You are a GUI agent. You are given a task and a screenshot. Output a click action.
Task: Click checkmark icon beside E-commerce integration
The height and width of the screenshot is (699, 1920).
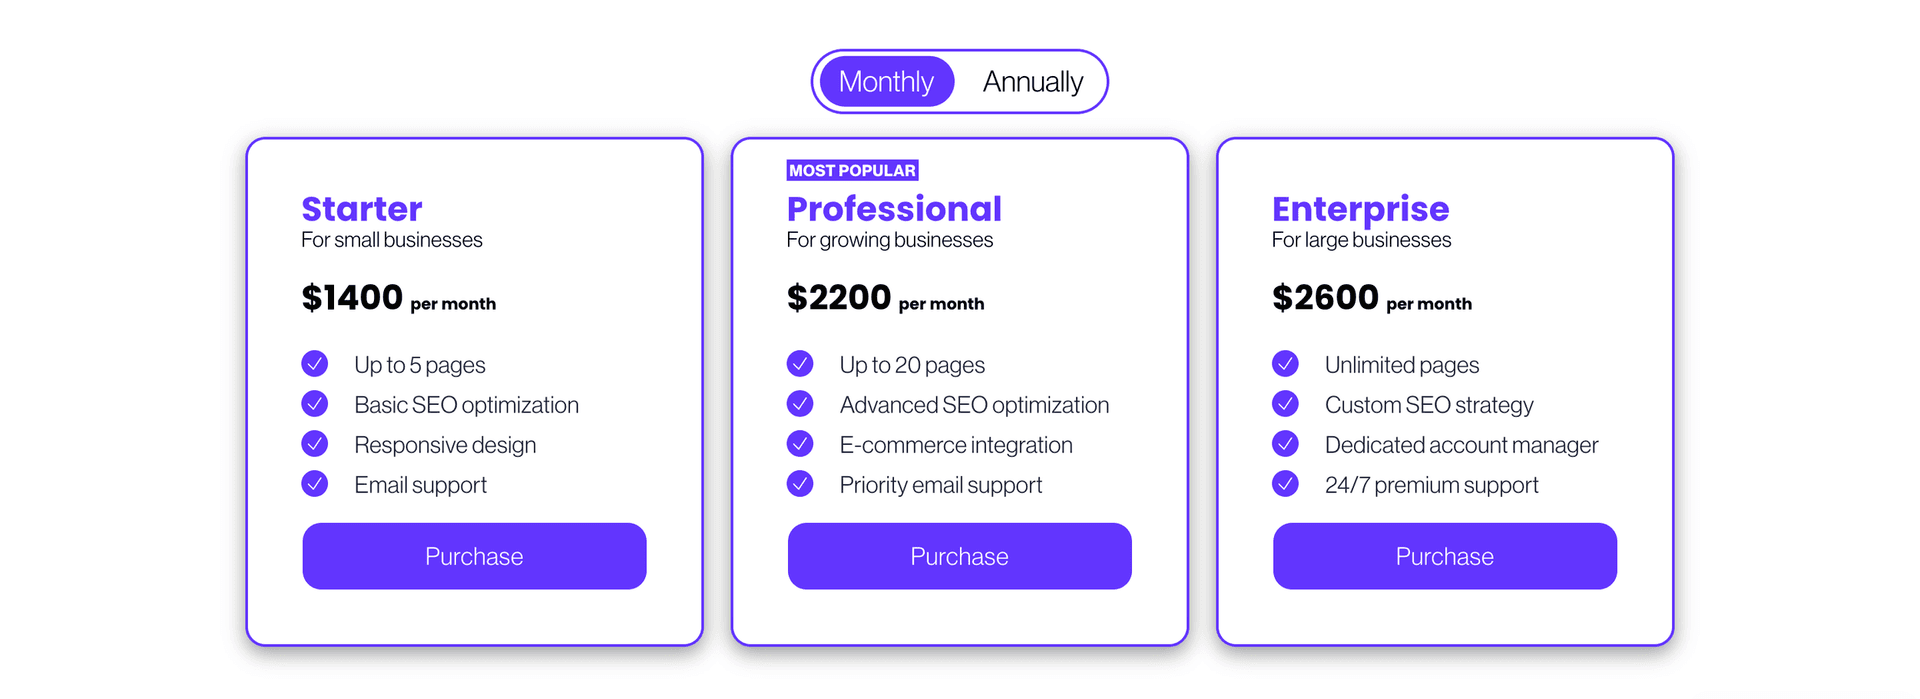tap(800, 443)
